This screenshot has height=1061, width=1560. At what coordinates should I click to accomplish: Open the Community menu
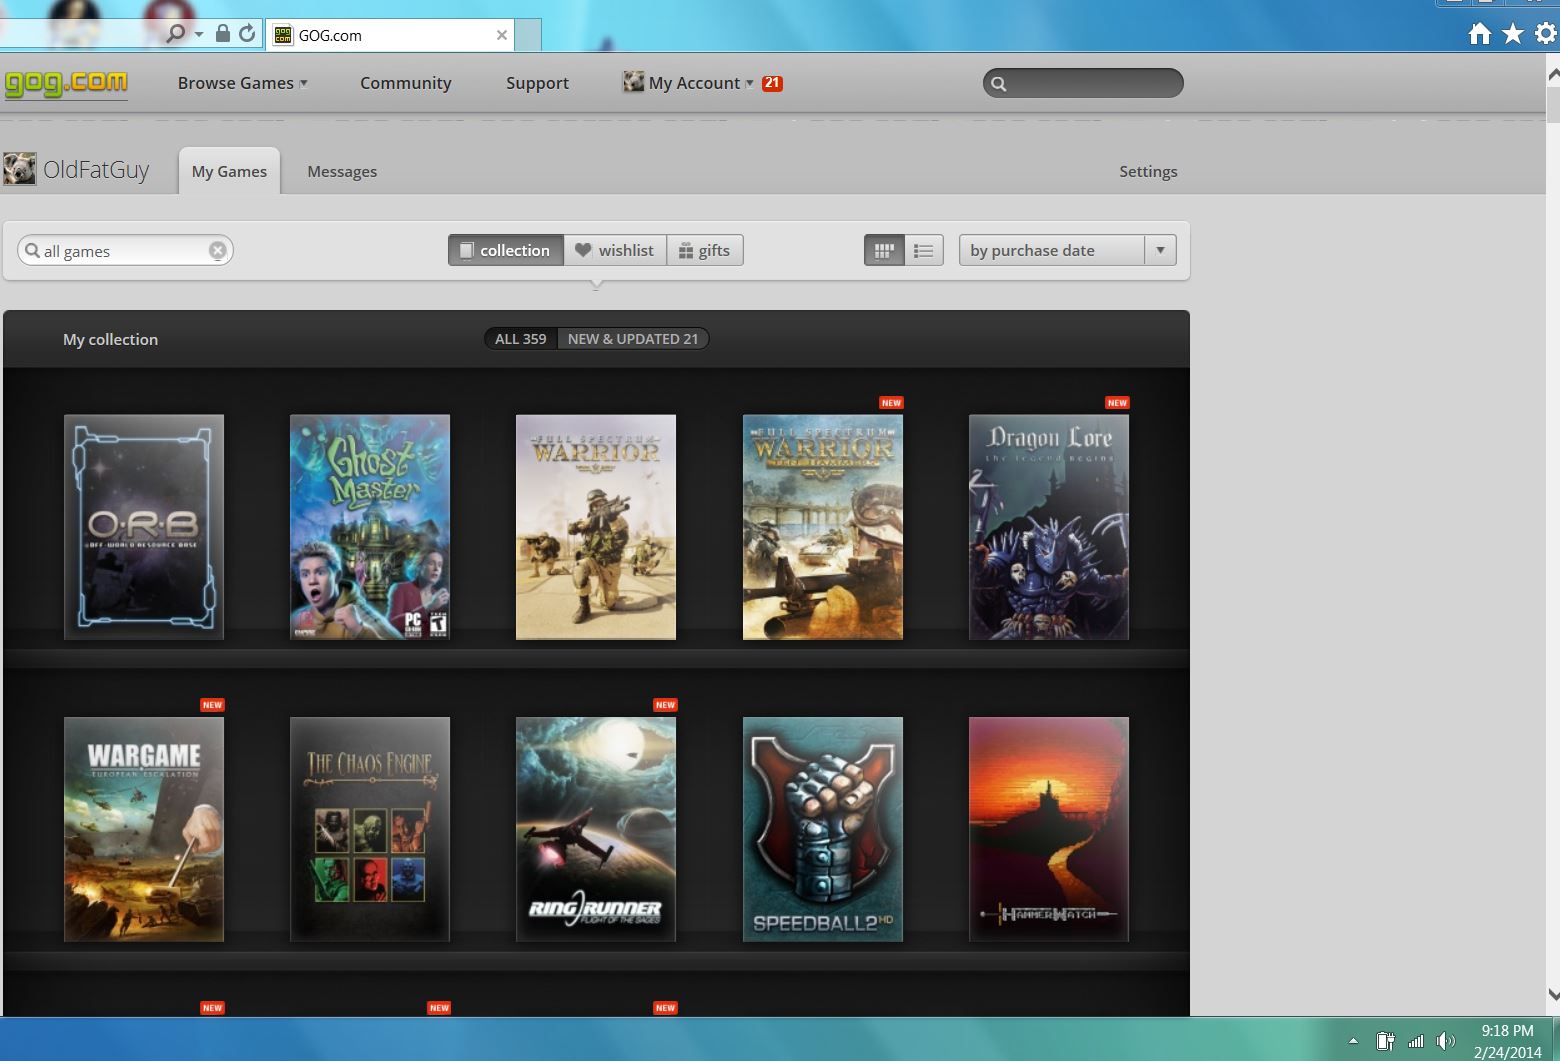[x=405, y=83]
